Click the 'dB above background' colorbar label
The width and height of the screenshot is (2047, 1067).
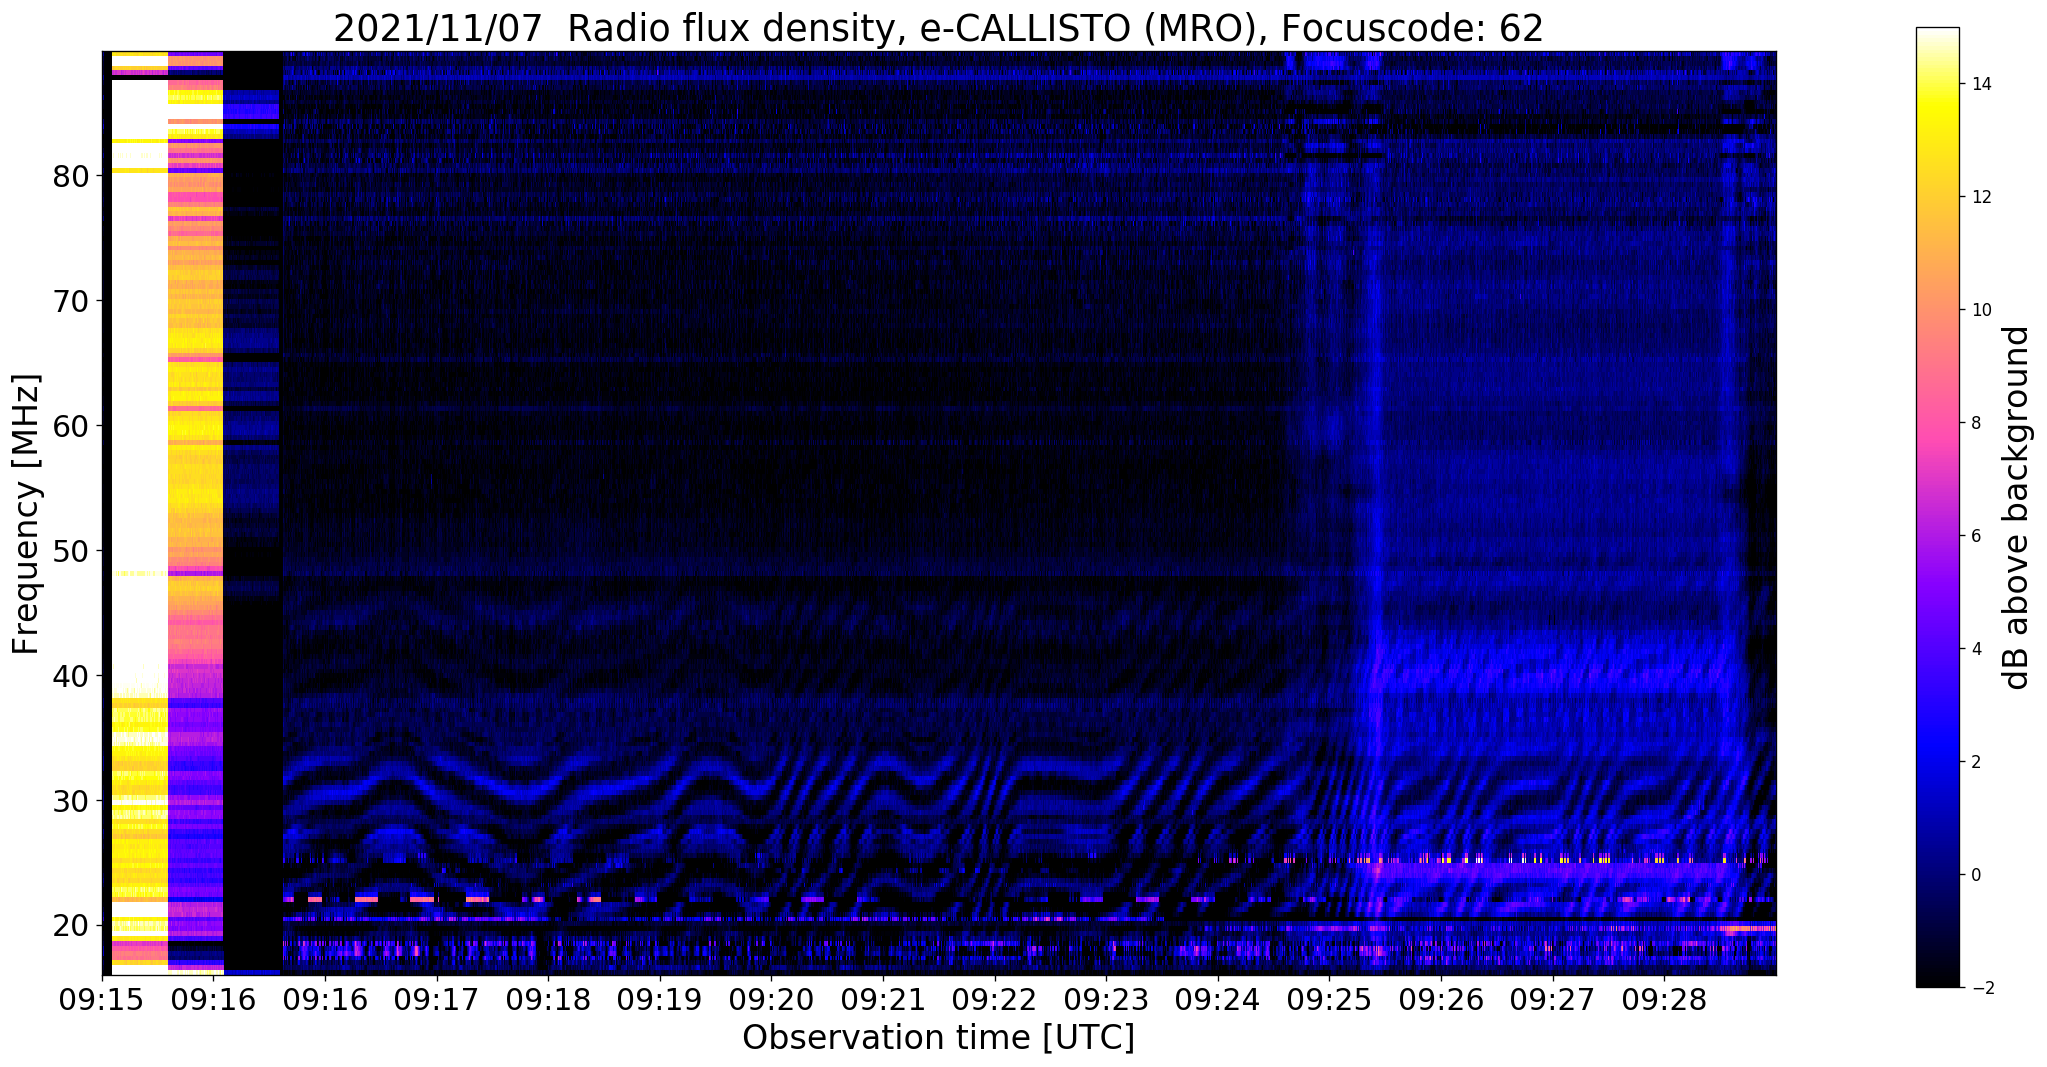(2017, 508)
